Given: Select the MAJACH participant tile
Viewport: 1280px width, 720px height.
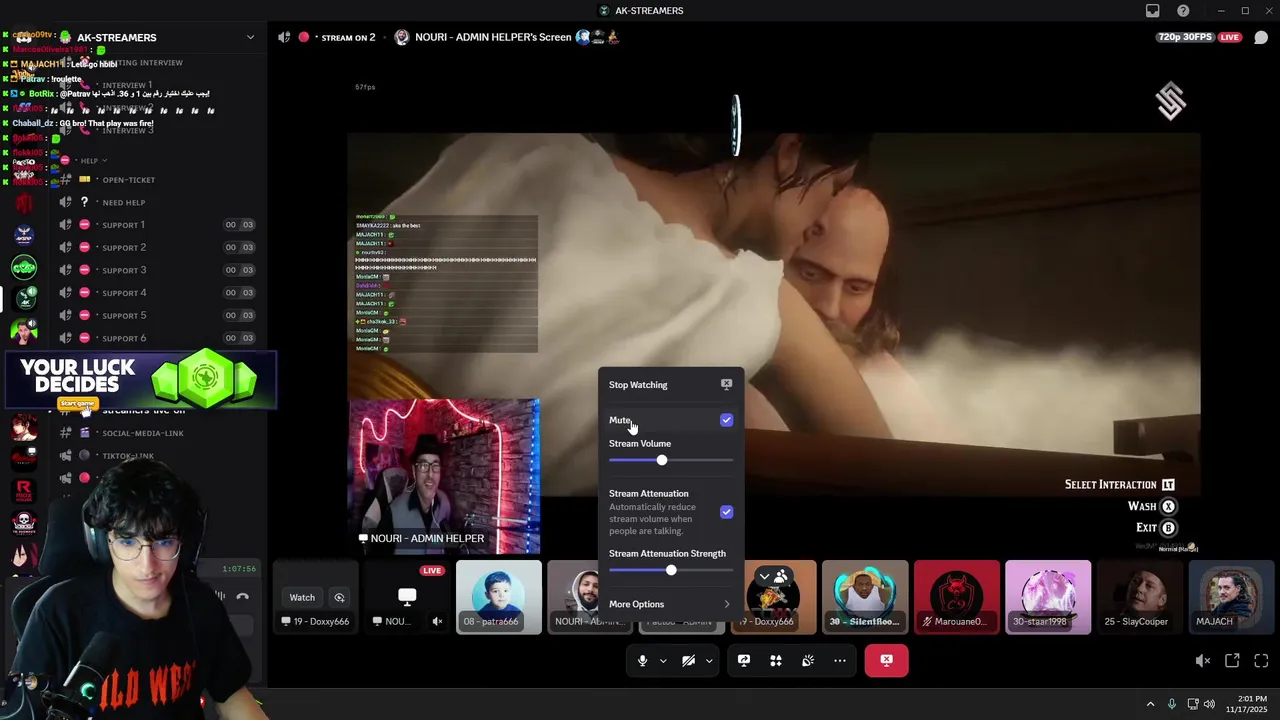Looking at the screenshot, I should tap(1232, 597).
